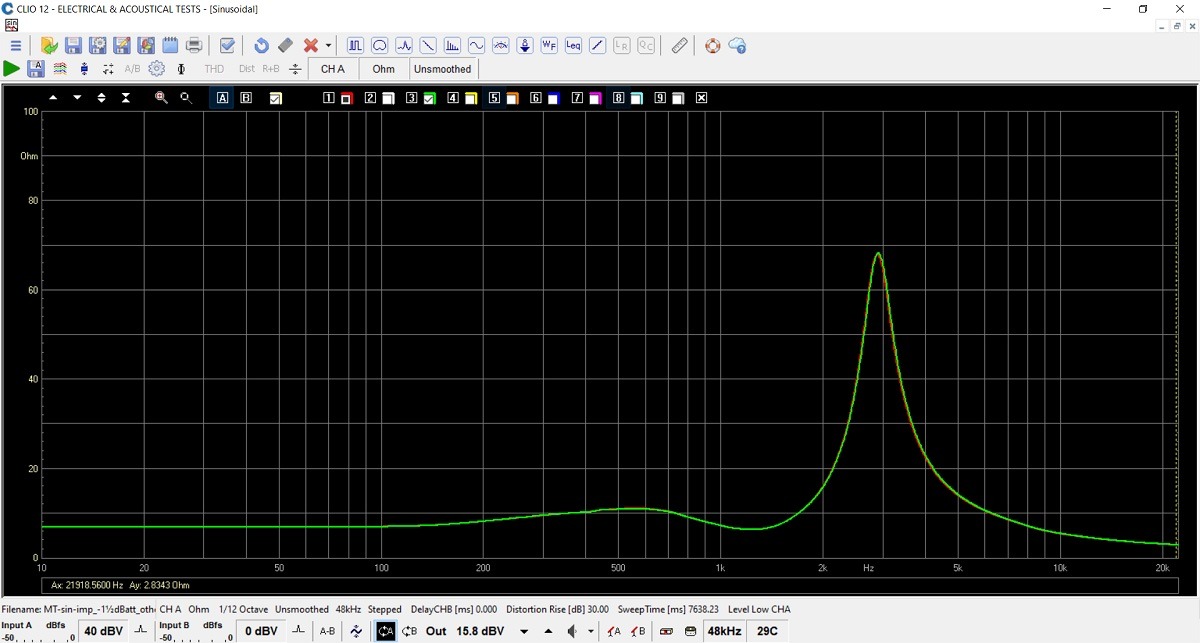
Task: Expand the arrow next to red X
Action: pyautogui.click(x=328, y=46)
